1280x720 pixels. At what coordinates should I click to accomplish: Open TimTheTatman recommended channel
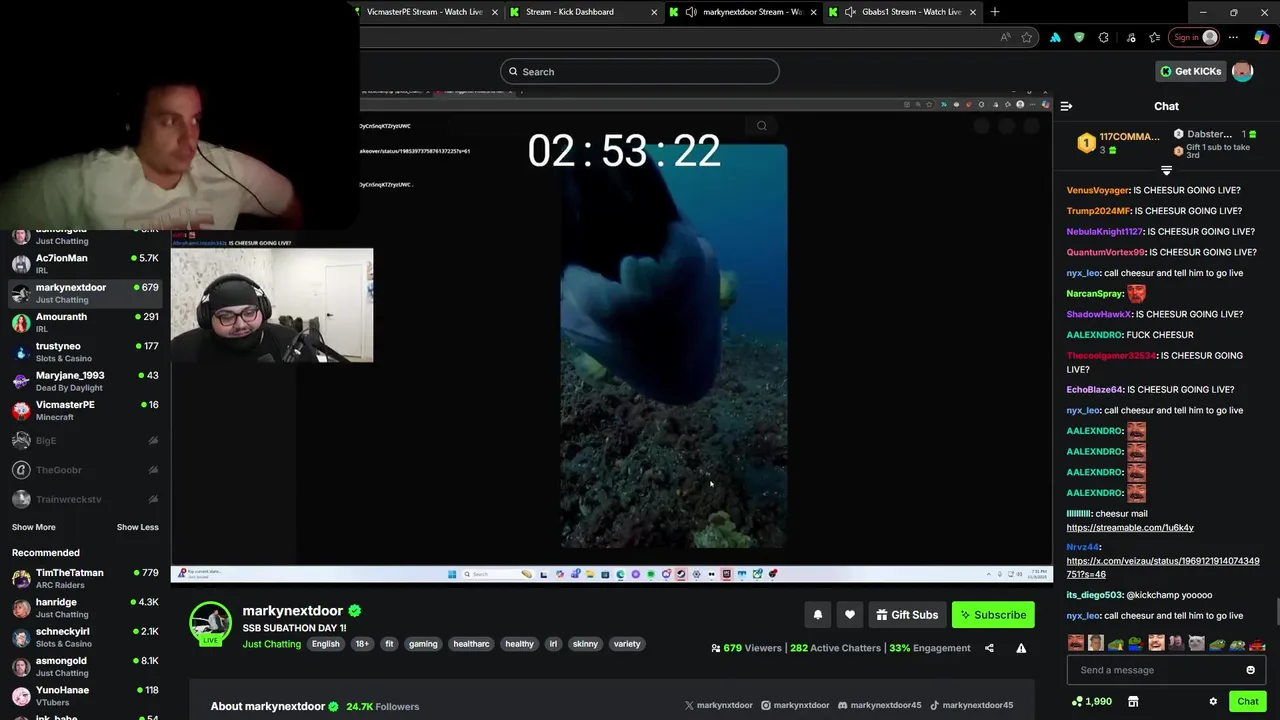tap(85, 579)
